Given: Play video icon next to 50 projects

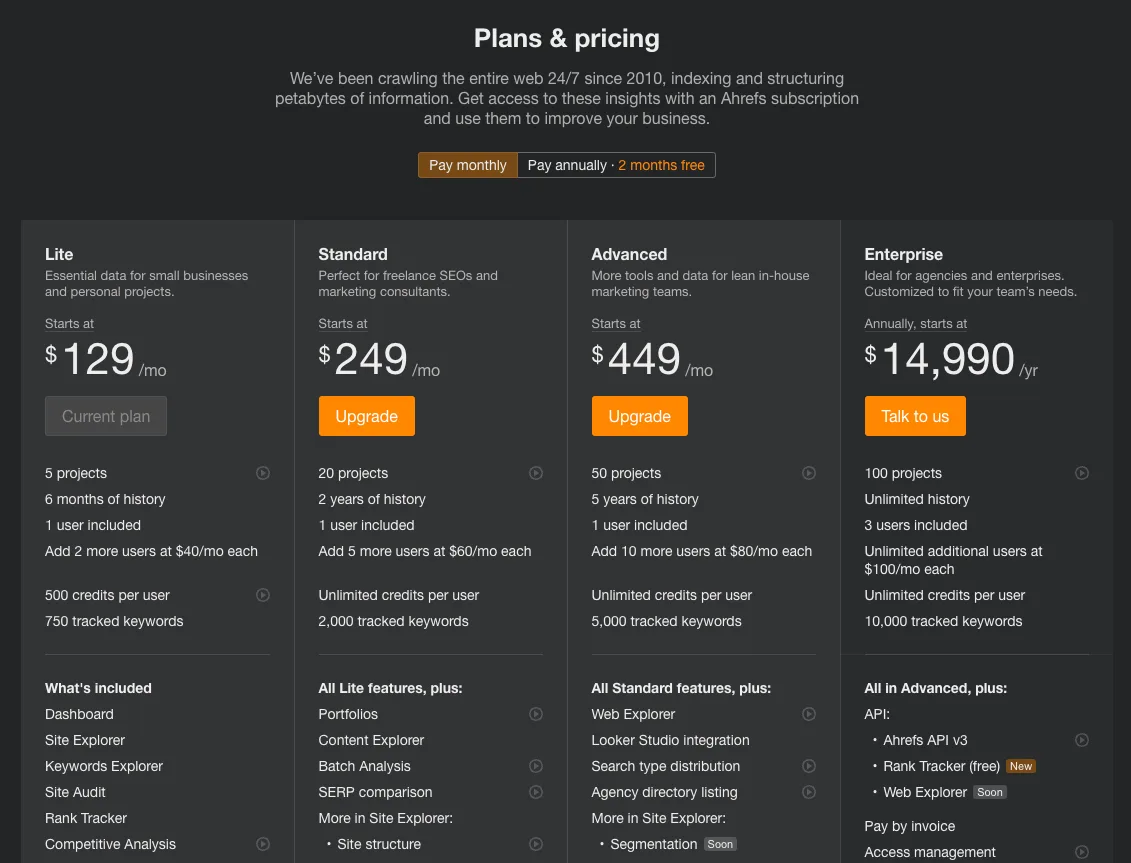Looking at the screenshot, I should tap(809, 473).
